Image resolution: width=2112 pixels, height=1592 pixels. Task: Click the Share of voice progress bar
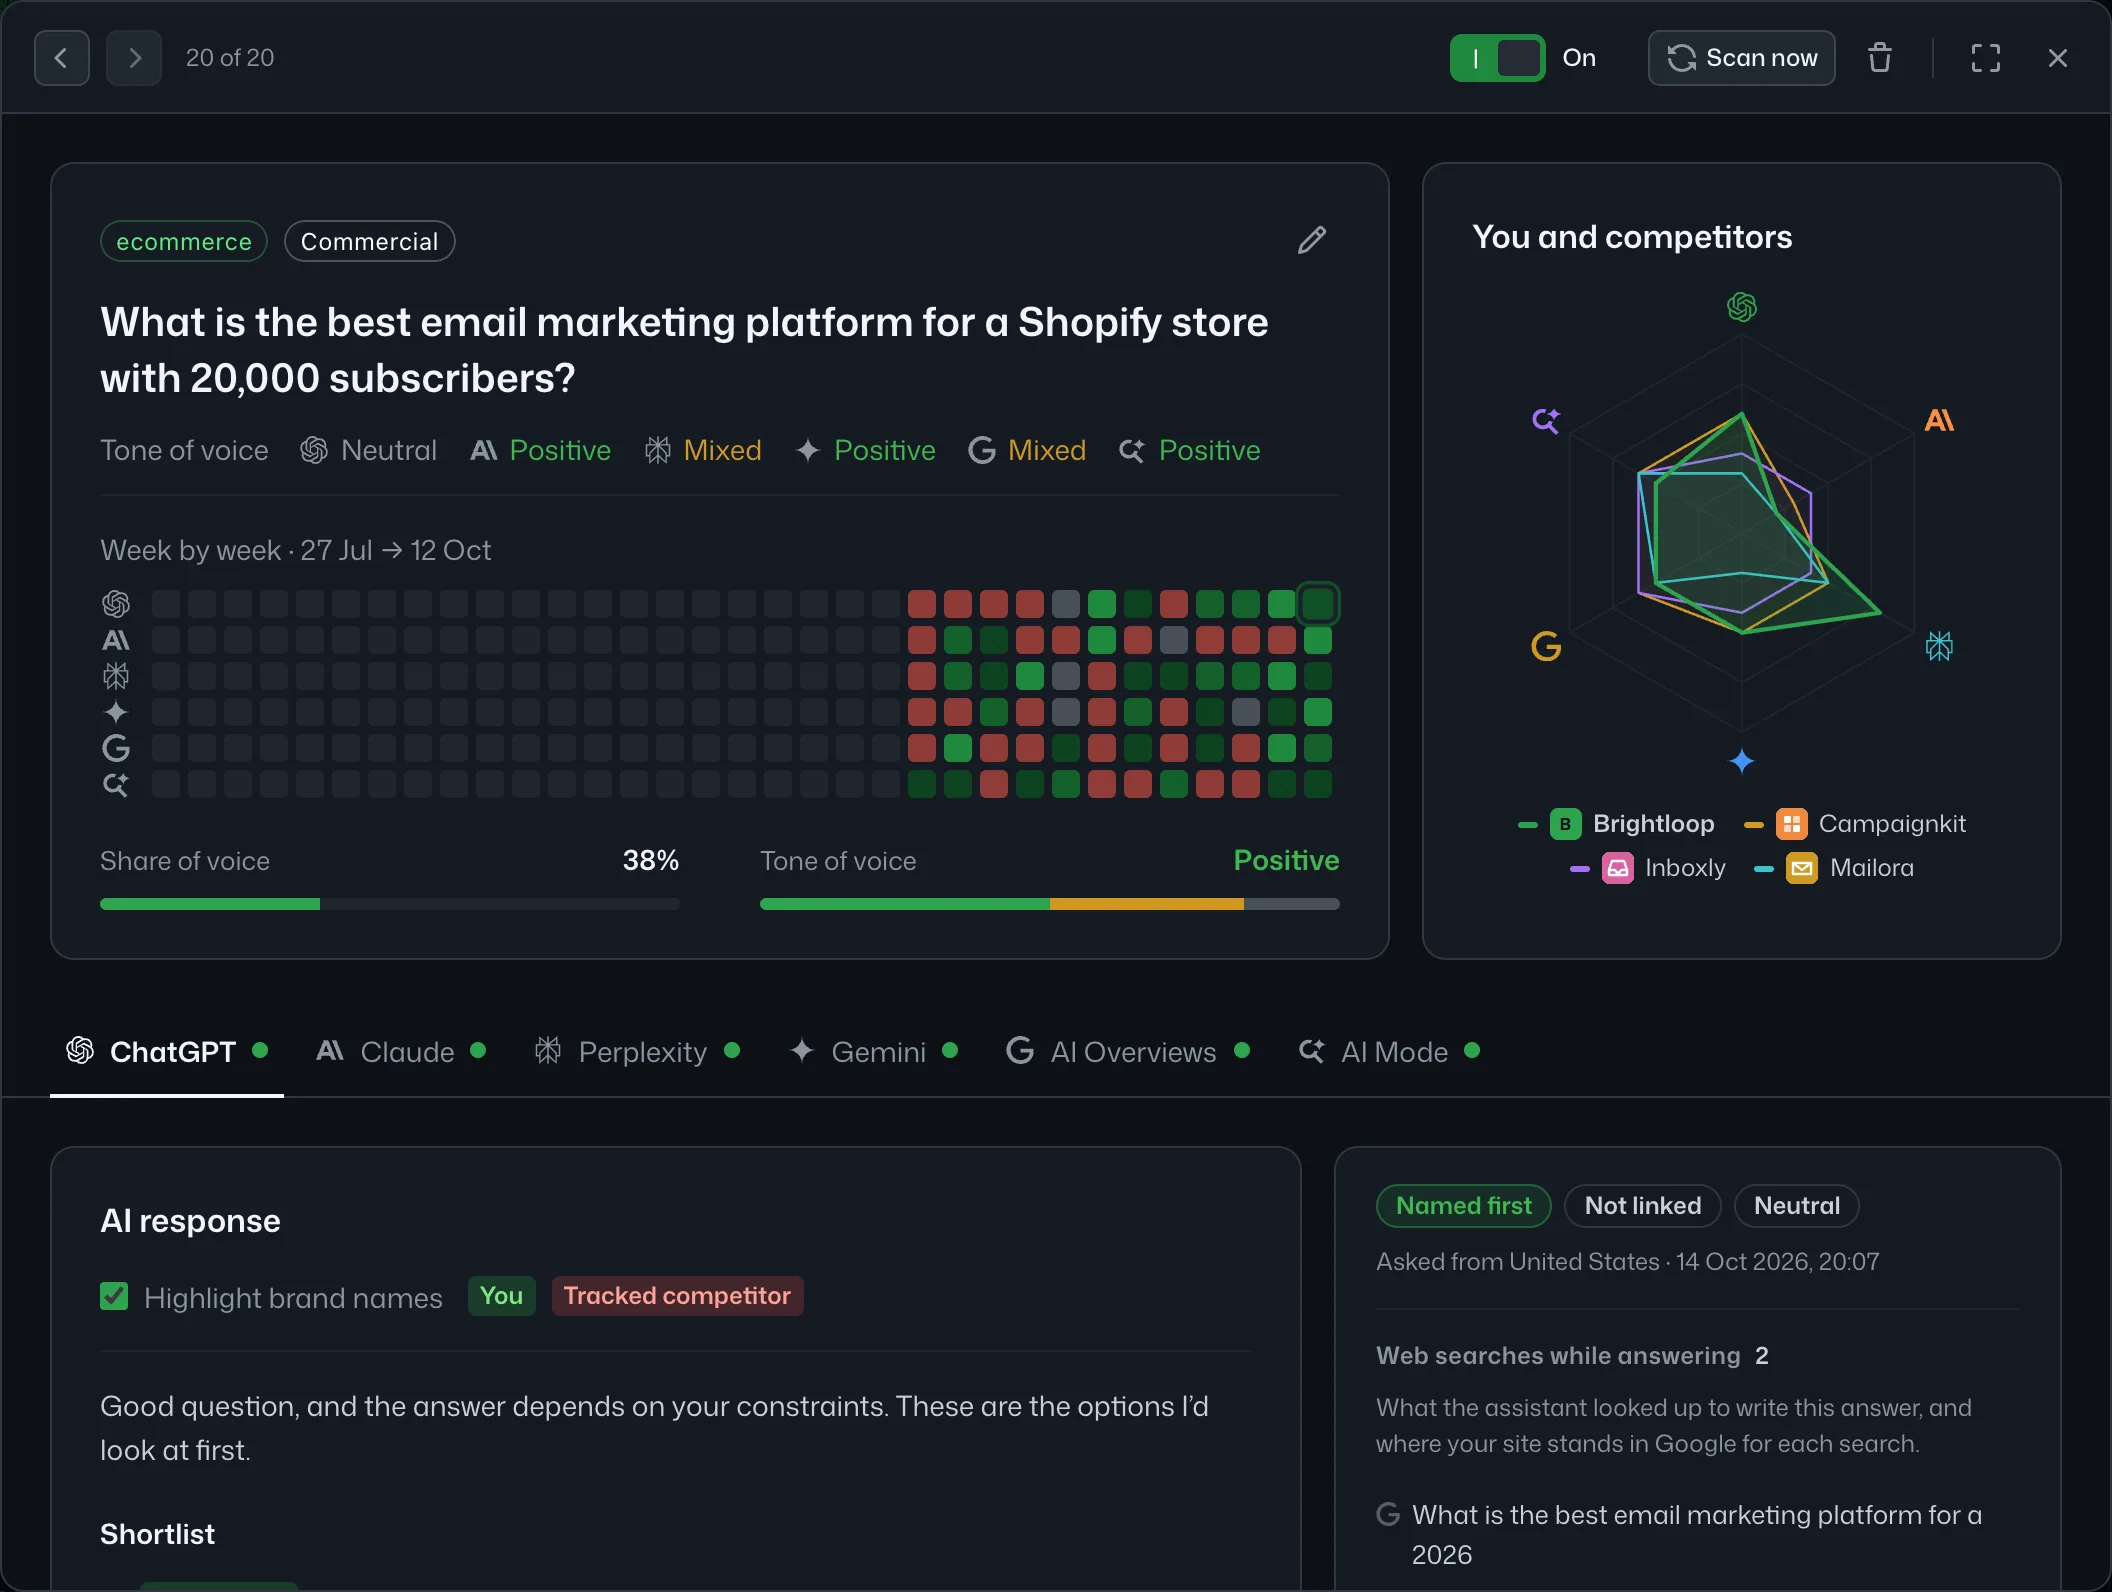390,904
